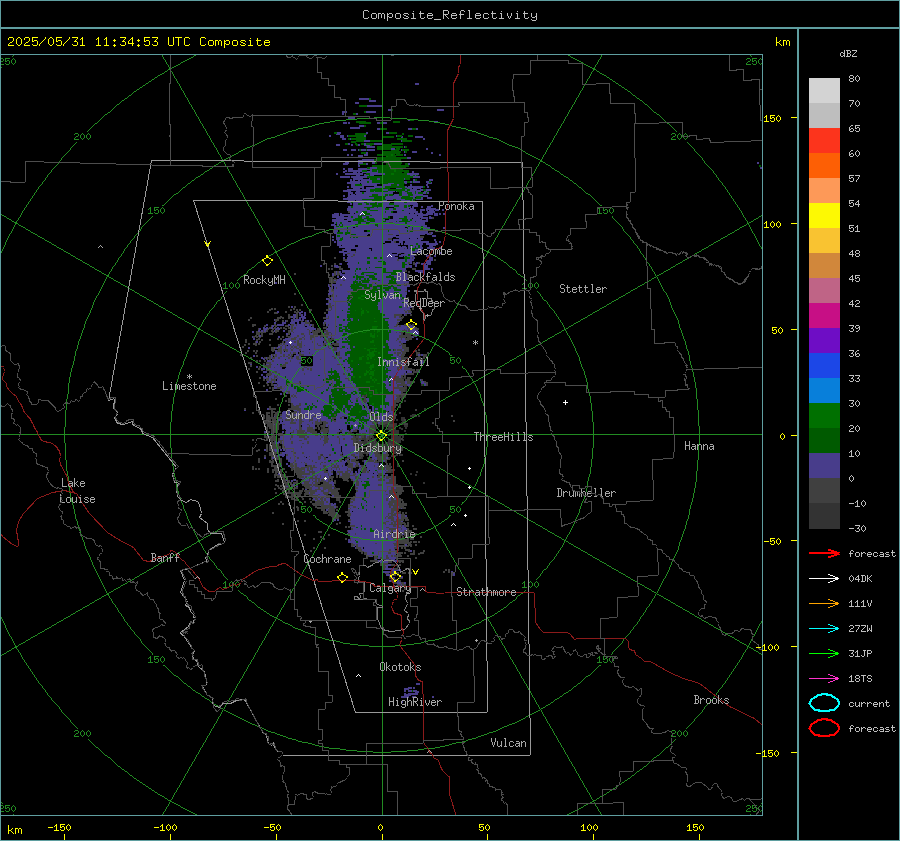The width and height of the screenshot is (900, 841).
Task: Click the magenta 18TS arrow icon
Action: point(824,679)
